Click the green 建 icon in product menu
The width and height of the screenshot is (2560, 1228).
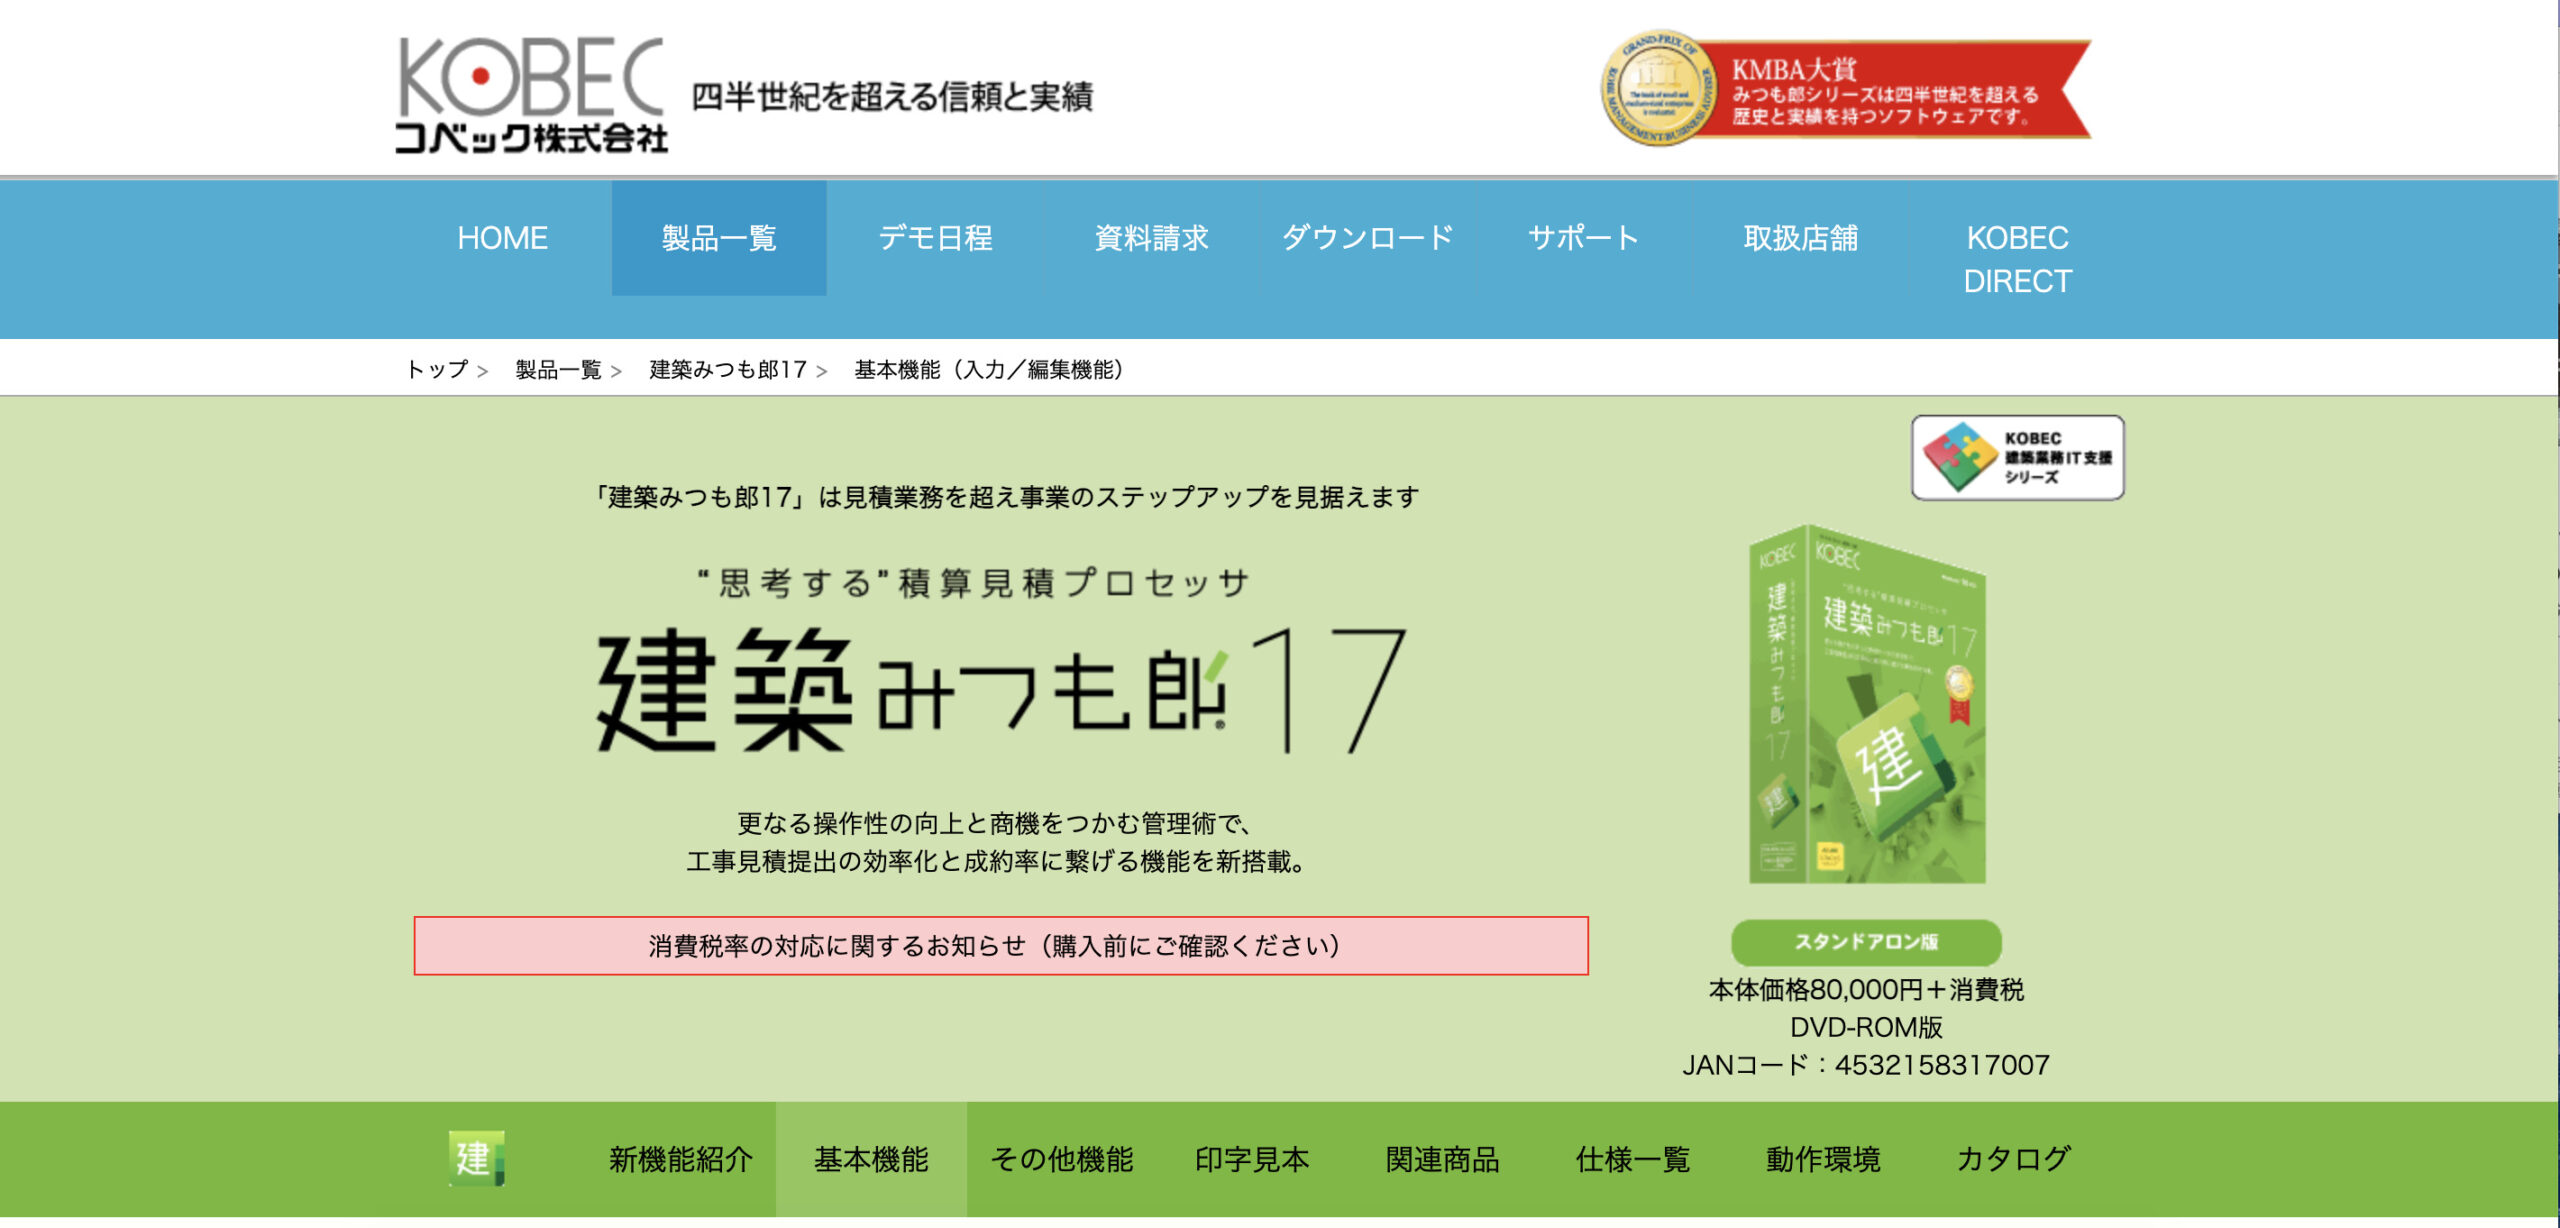(x=476, y=1158)
